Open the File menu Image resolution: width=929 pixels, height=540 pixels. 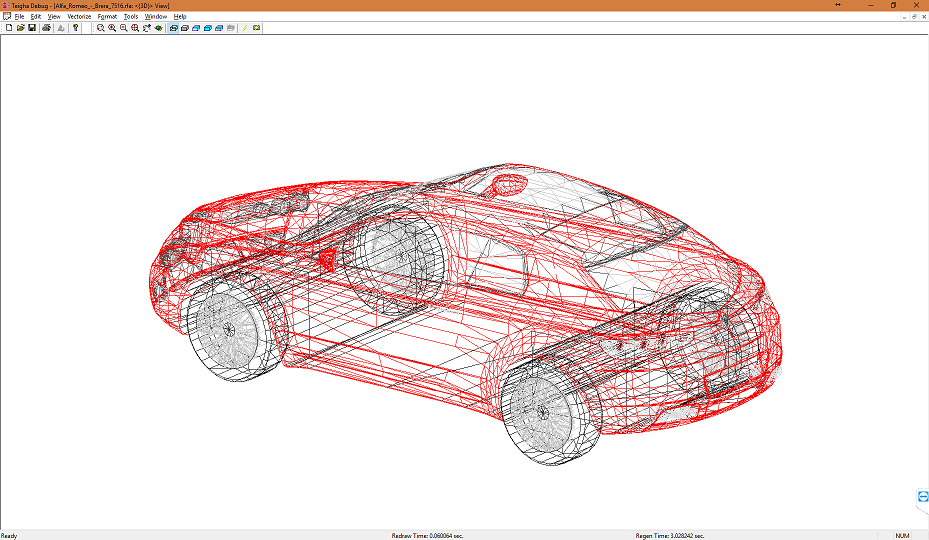pyautogui.click(x=20, y=17)
